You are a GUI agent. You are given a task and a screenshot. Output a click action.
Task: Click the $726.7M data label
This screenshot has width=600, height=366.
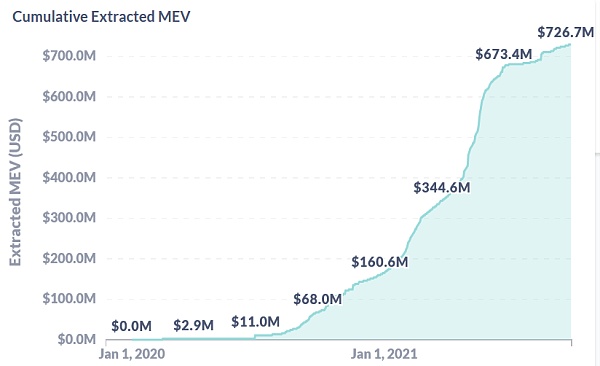[566, 32]
